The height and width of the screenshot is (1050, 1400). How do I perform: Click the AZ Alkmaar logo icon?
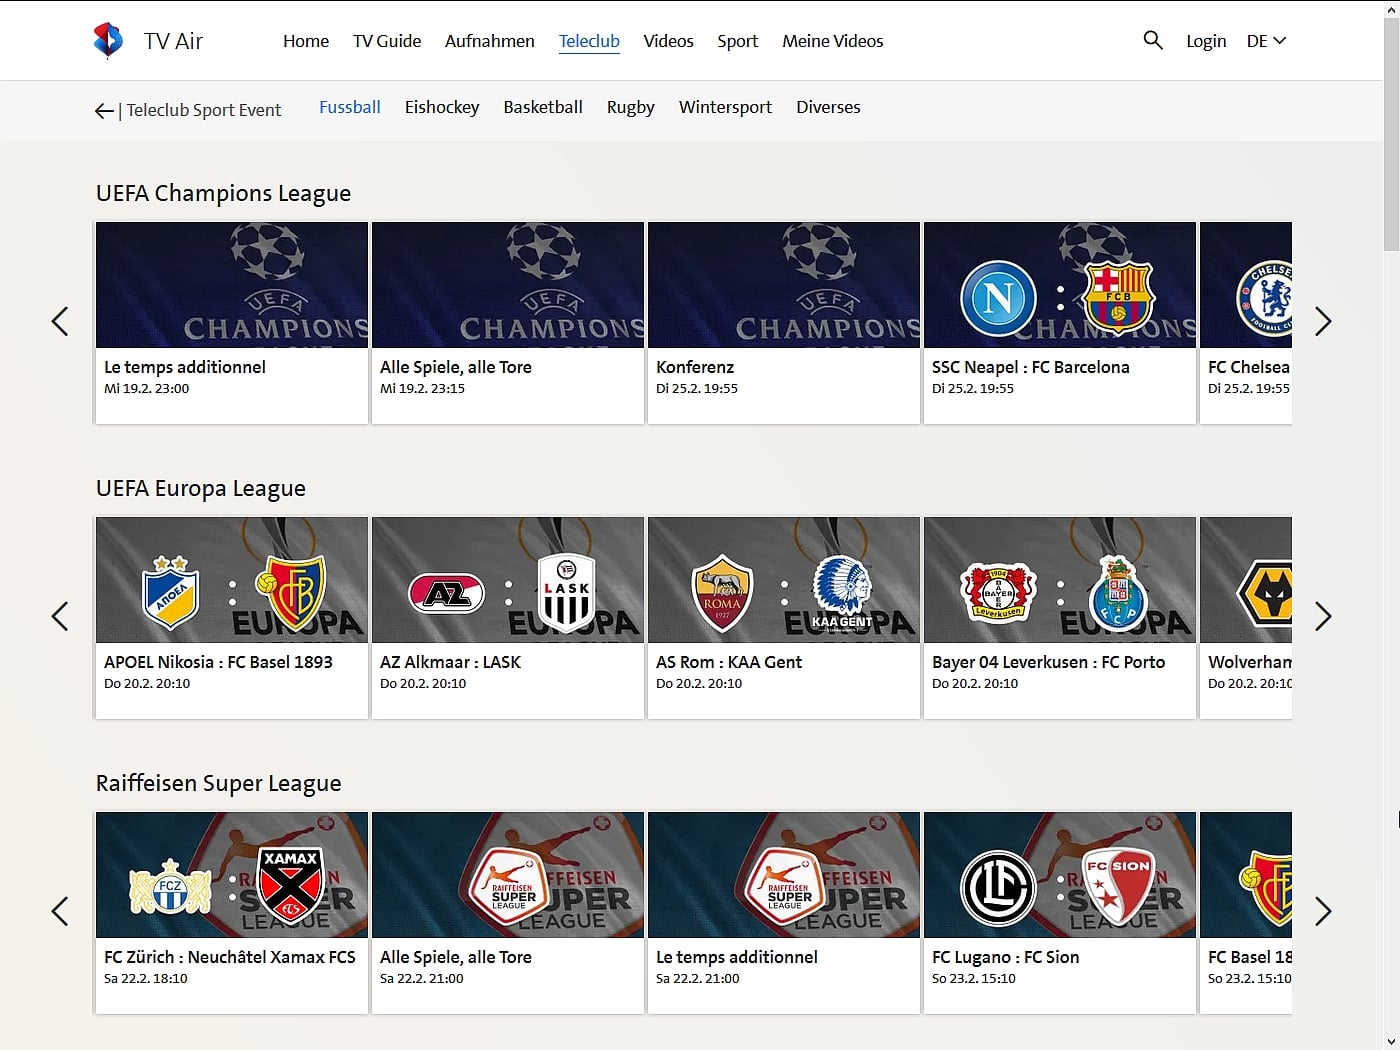447,594
